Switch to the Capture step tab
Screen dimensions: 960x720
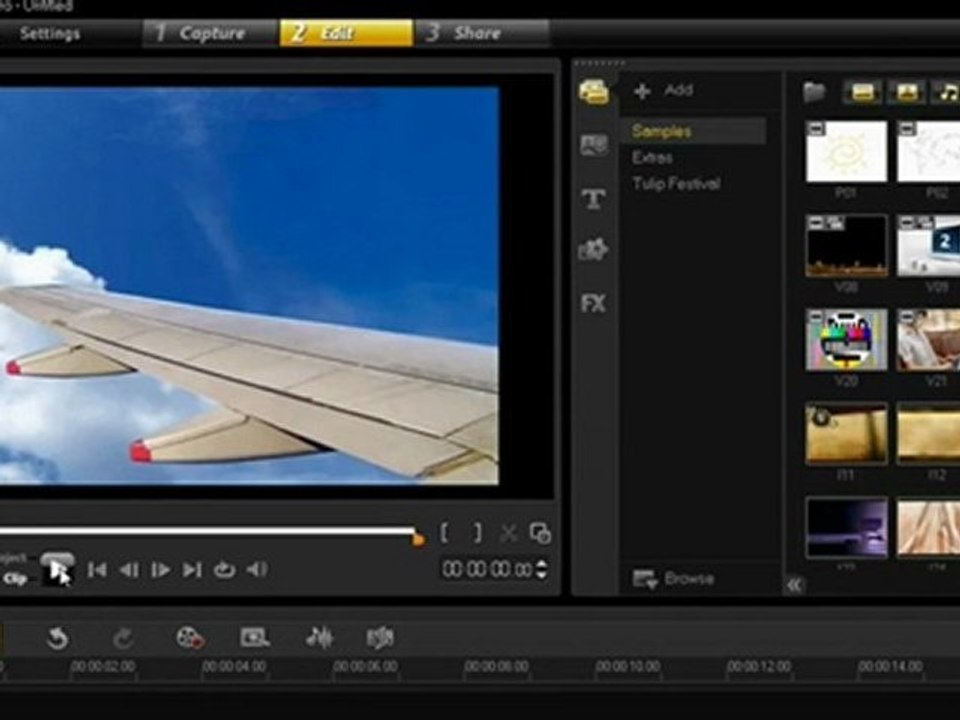[x=211, y=33]
